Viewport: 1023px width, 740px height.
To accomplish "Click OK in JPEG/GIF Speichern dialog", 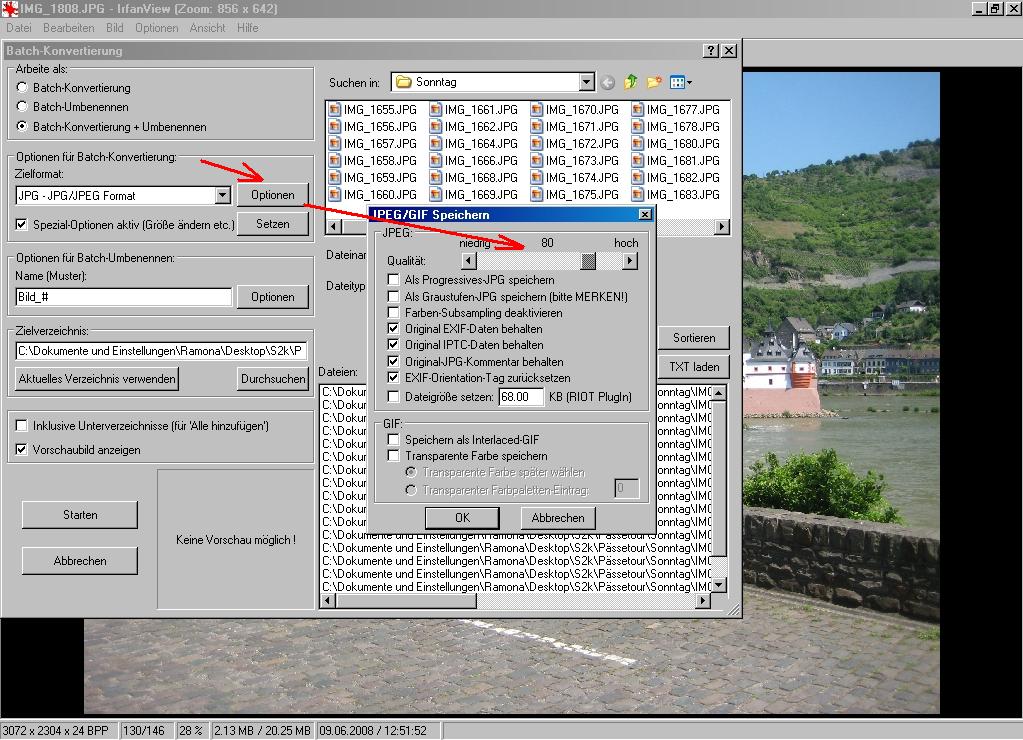I will point(461,518).
